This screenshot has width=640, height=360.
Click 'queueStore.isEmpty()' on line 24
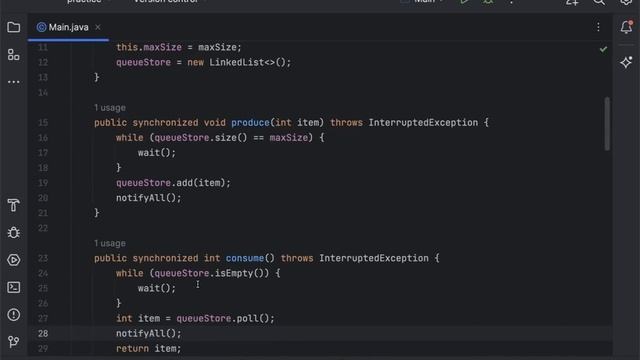(209, 273)
